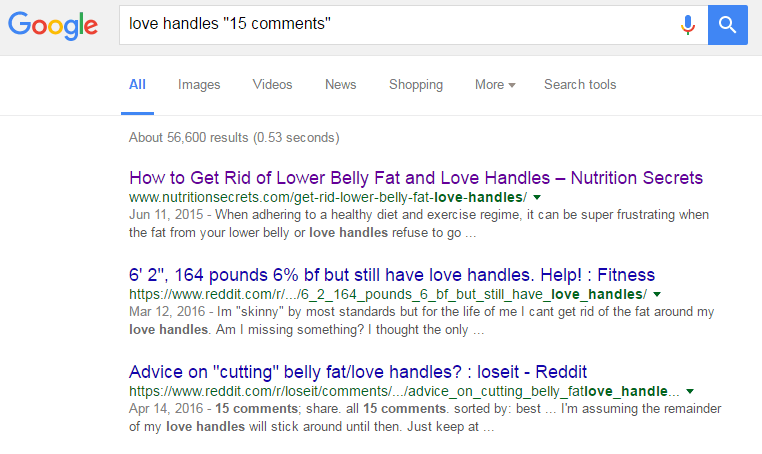The image size is (762, 454).
Task: Click the Google logo
Action: [53, 26]
